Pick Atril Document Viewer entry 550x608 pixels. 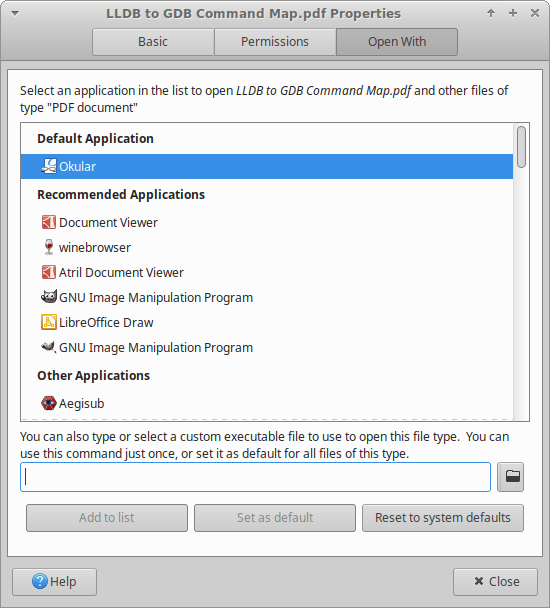point(267,273)
